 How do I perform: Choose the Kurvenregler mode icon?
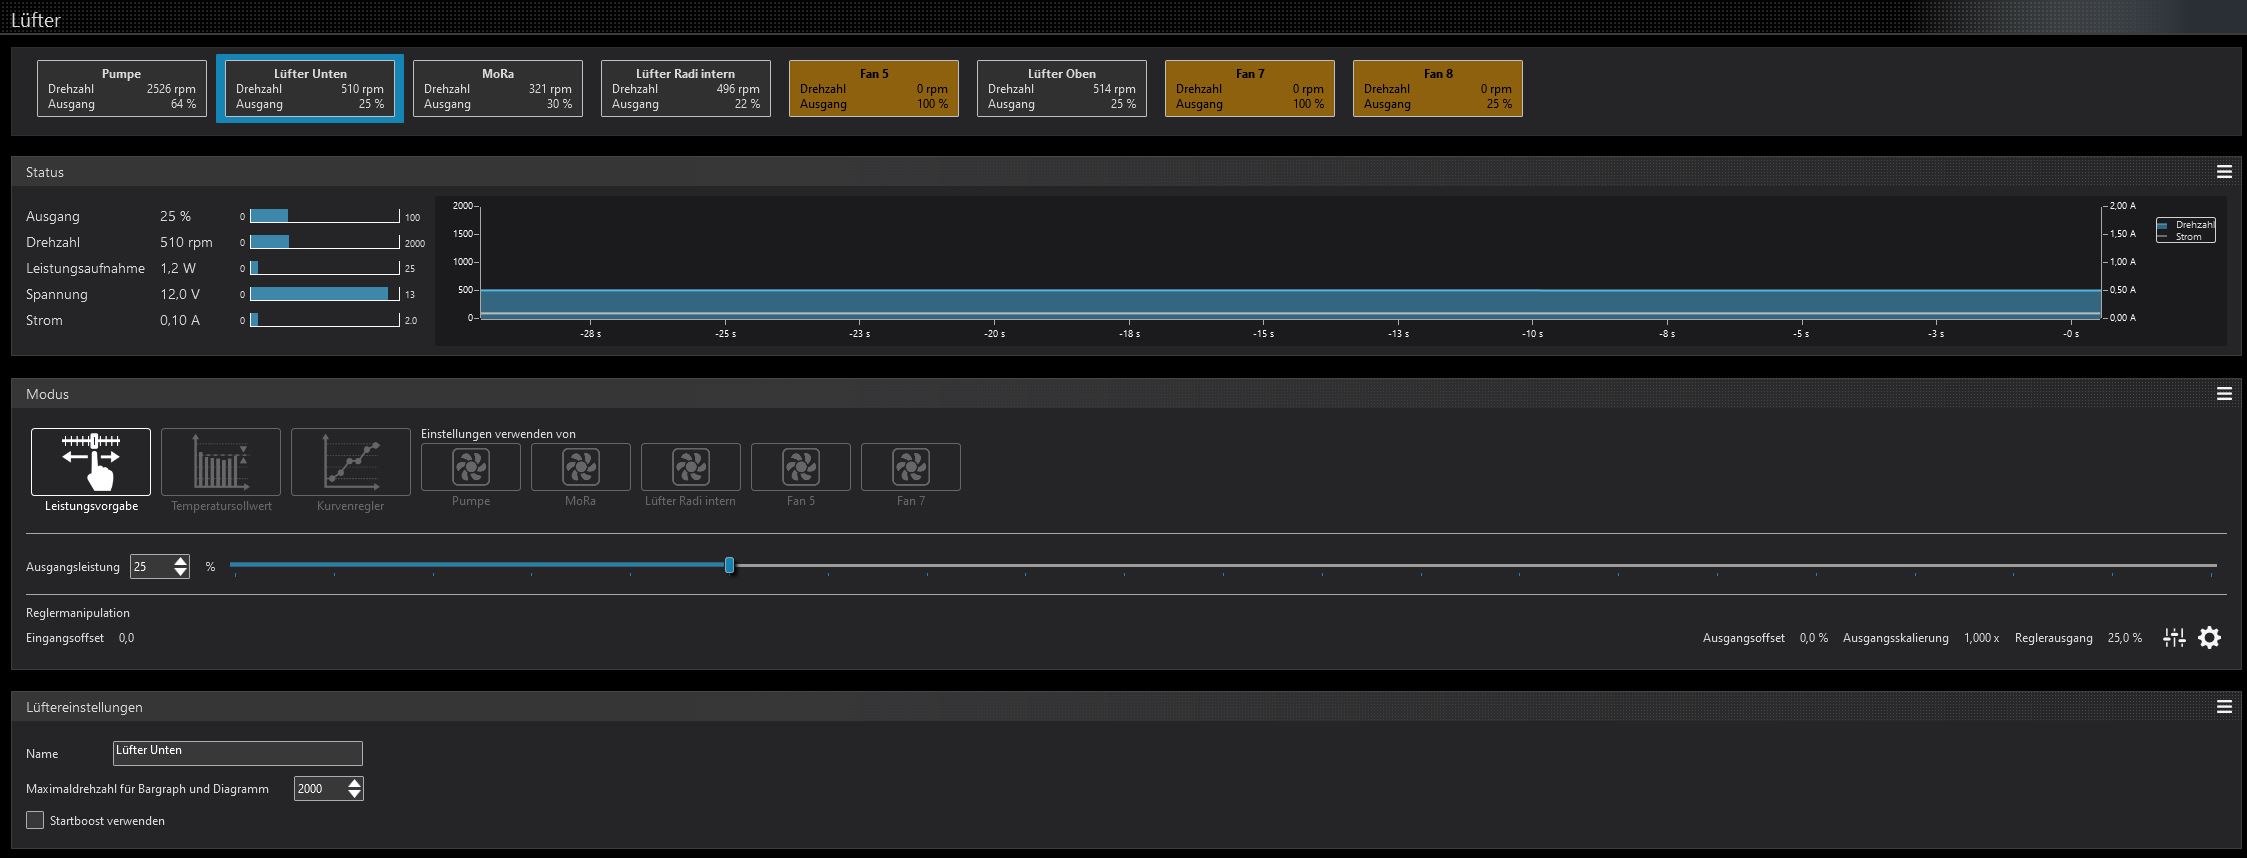(x=351, y=462)
